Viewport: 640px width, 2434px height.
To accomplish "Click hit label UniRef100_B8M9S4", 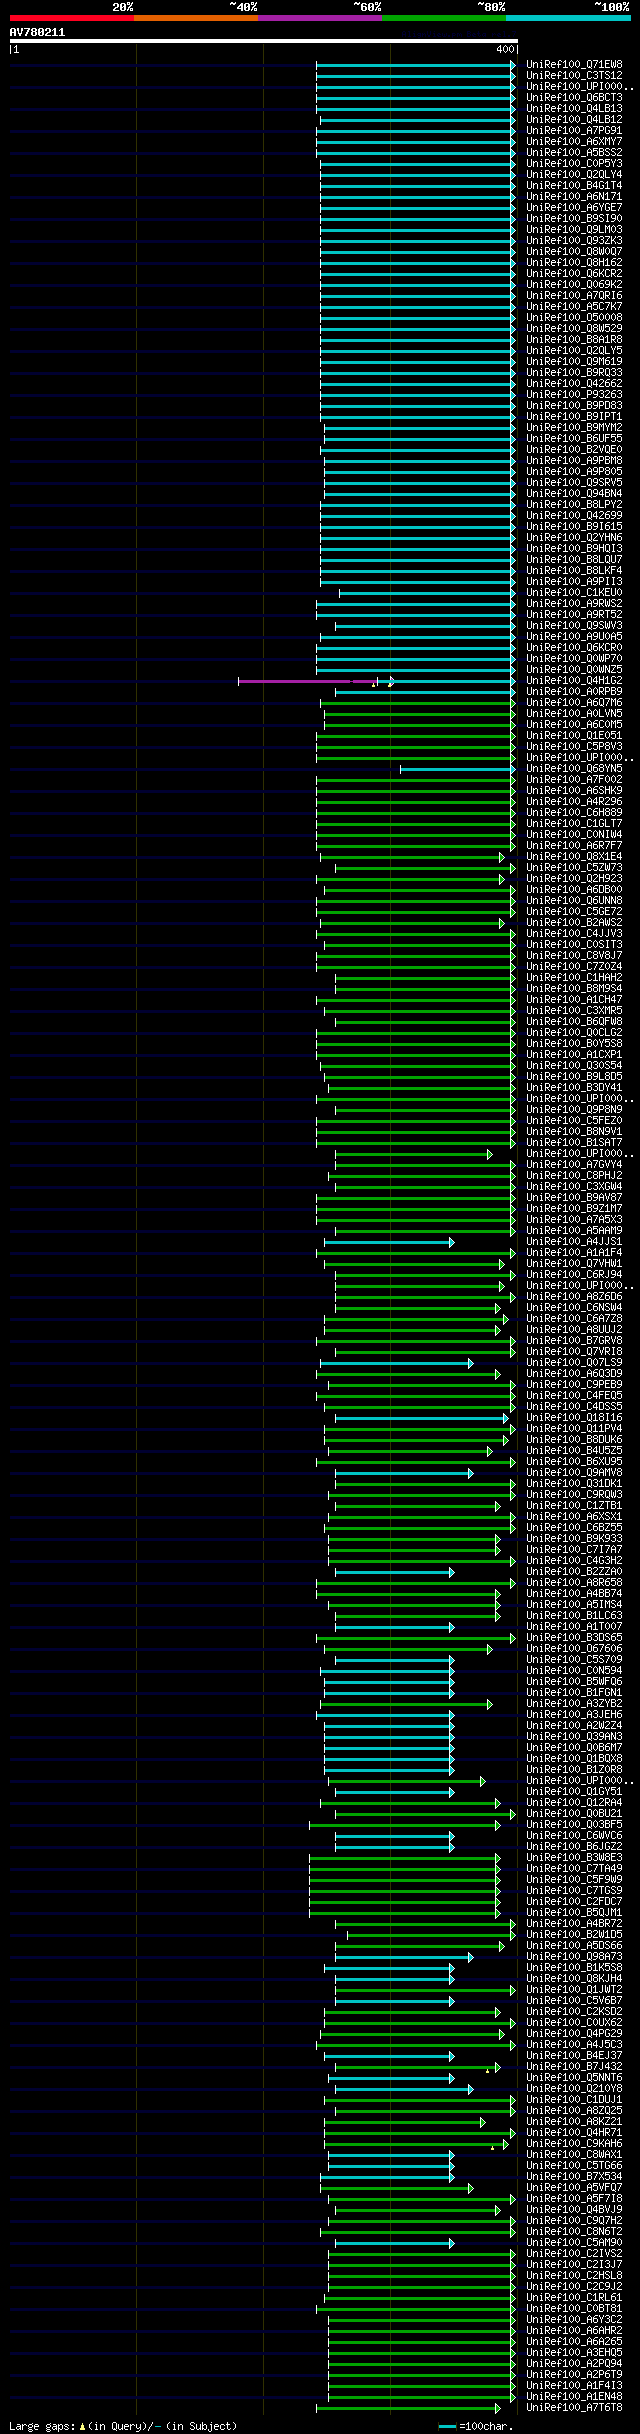I will point(574,989).
